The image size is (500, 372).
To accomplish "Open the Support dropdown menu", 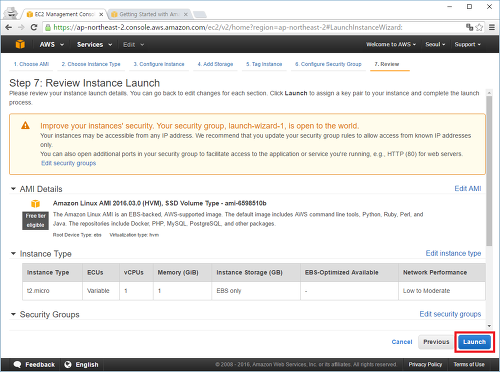I will coord(467,44).
